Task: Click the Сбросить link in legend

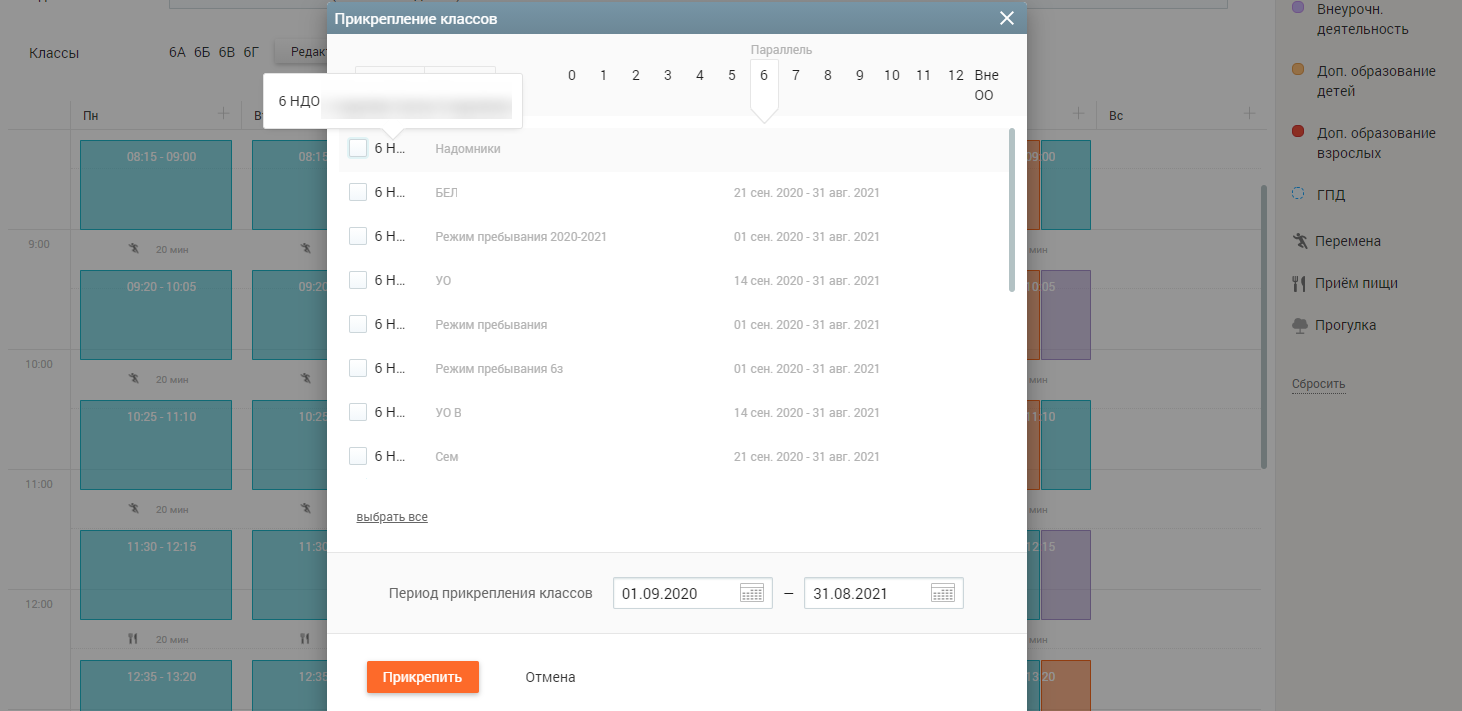Action: [x=1318, y=384]
